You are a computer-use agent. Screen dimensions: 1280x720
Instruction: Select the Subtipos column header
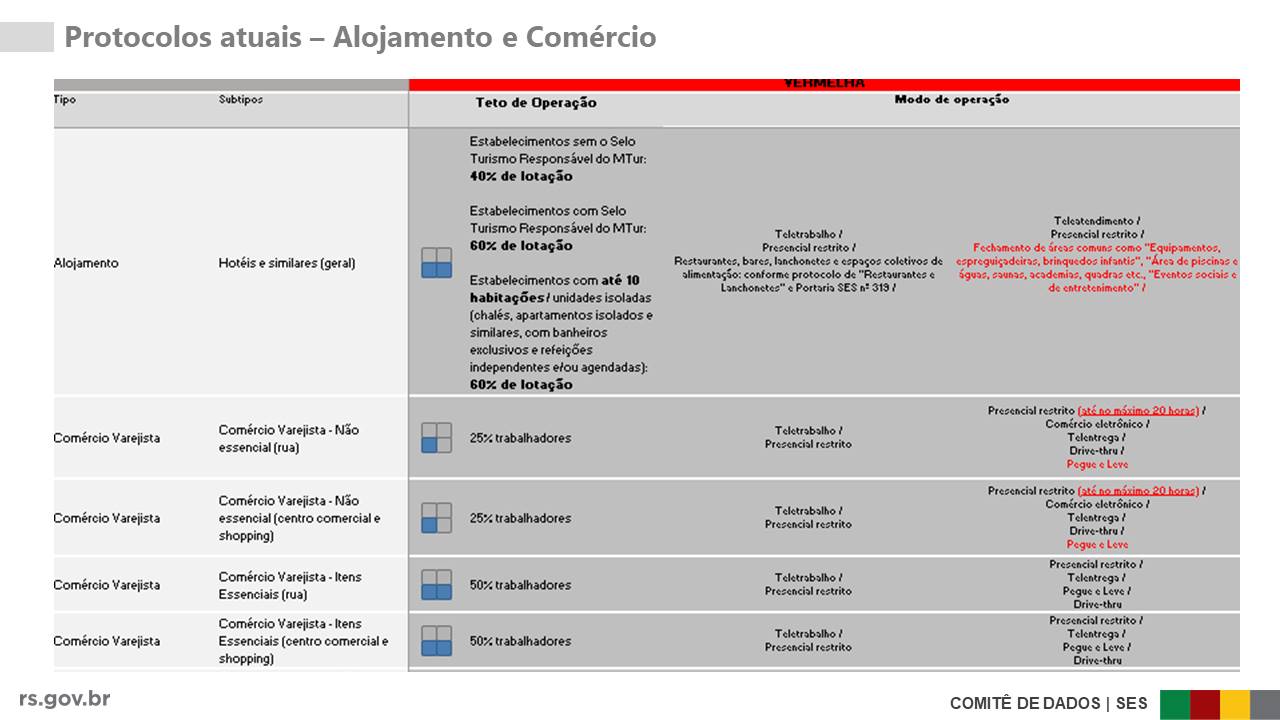tap(241, 100)
